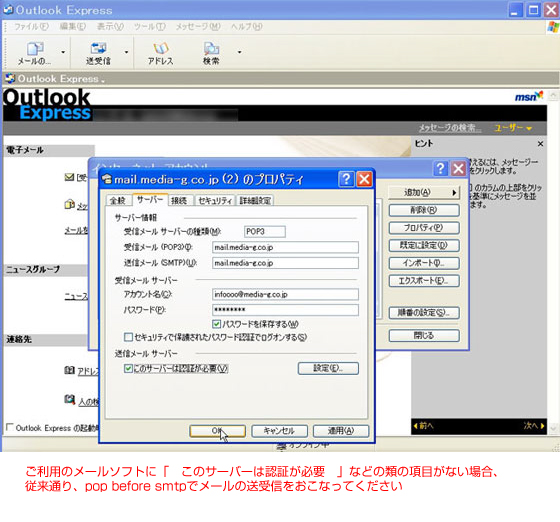Toggle このサーバーは認証が必要 checkbox

(128, 368)
